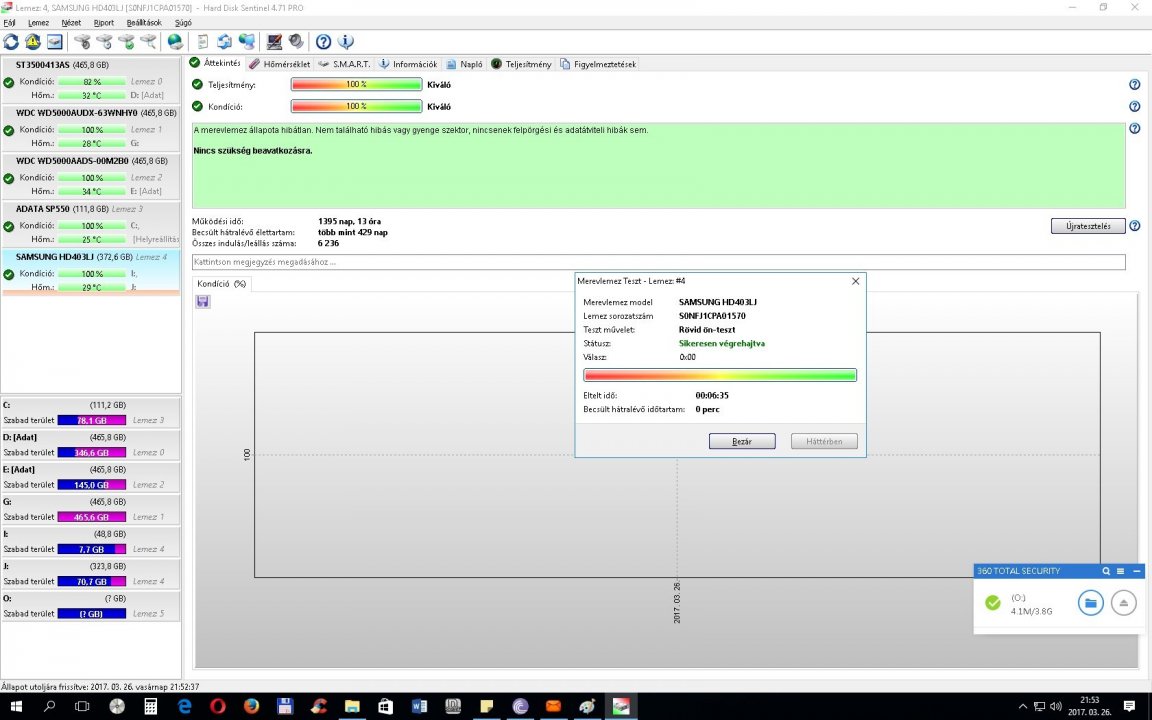
Task: Click the disk test progress bar
Action: click(720, 375)
